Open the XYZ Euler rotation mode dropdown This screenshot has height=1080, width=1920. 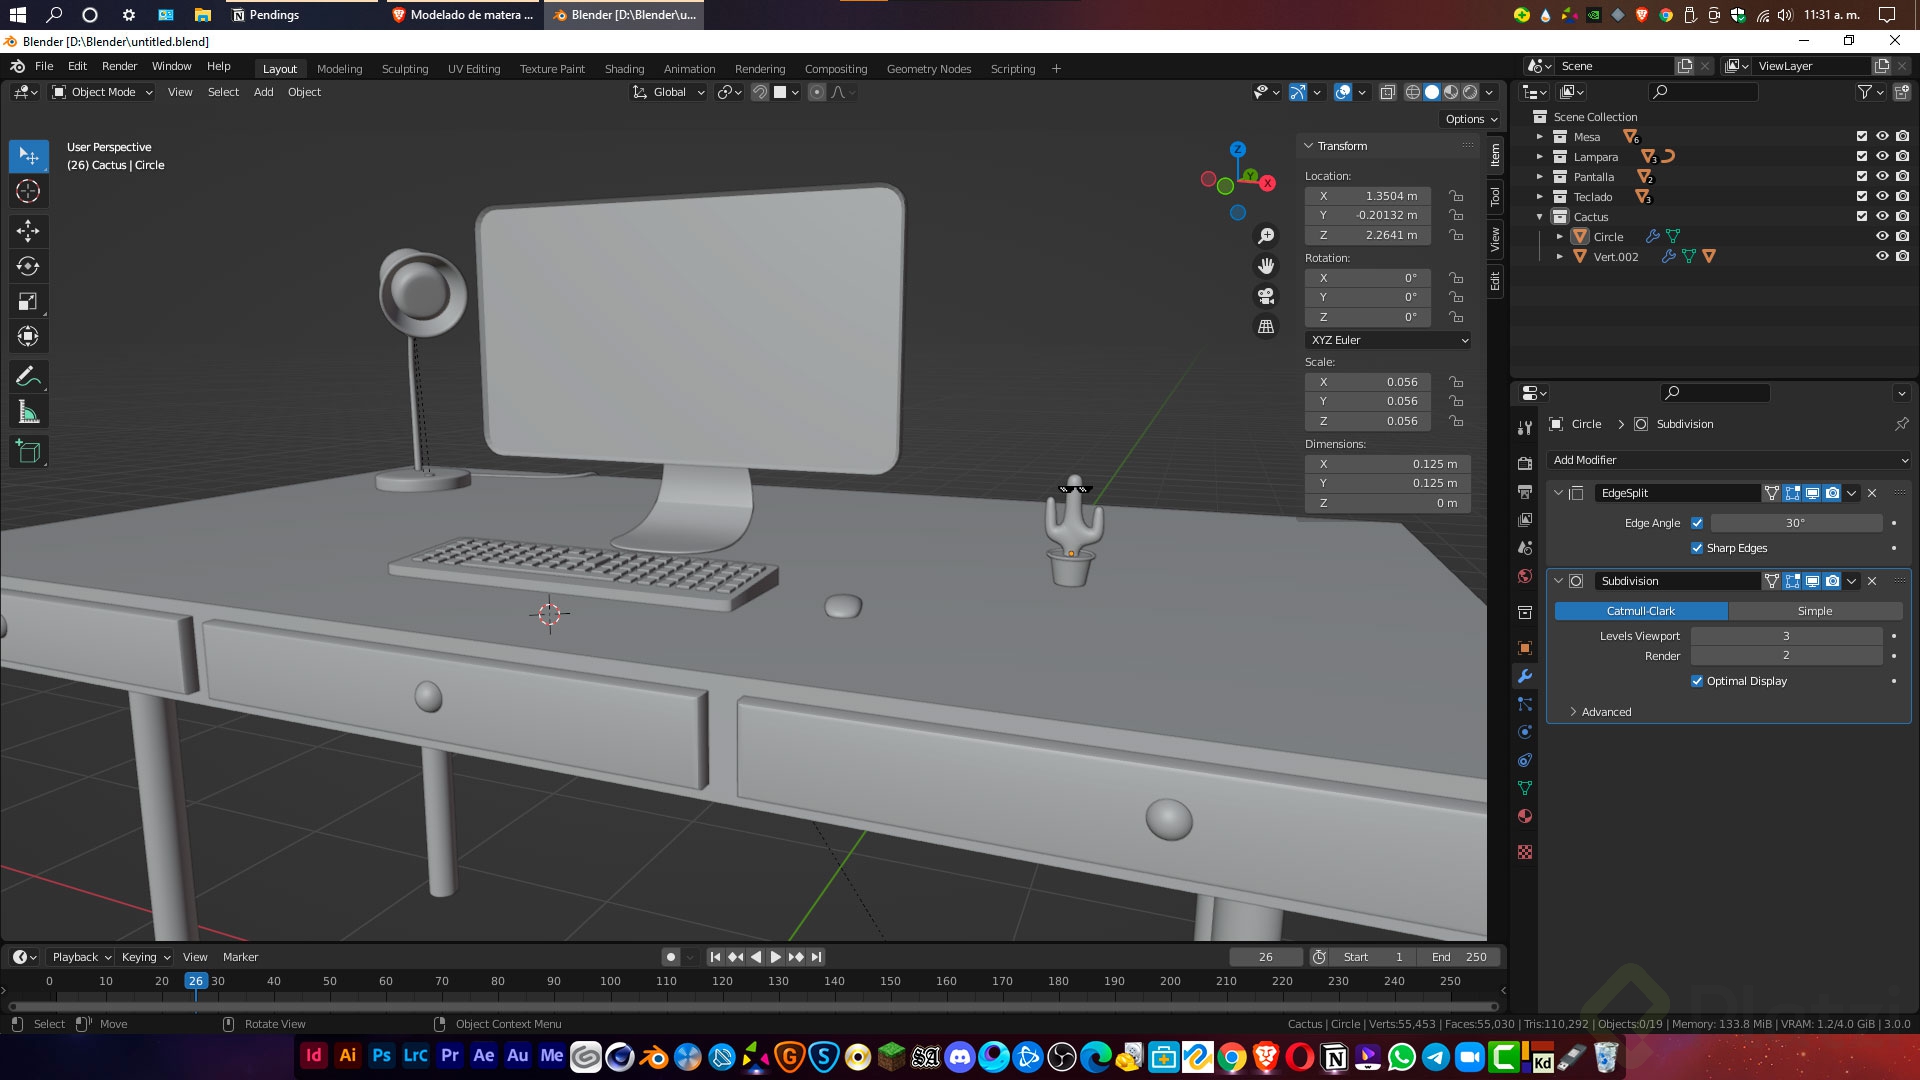pos(1388,340)
